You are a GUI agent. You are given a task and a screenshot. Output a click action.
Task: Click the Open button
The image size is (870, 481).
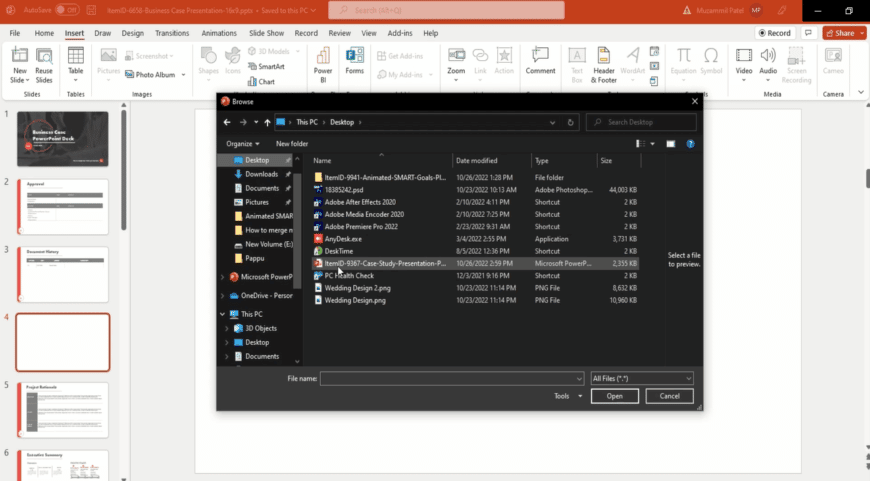[614, 396]
